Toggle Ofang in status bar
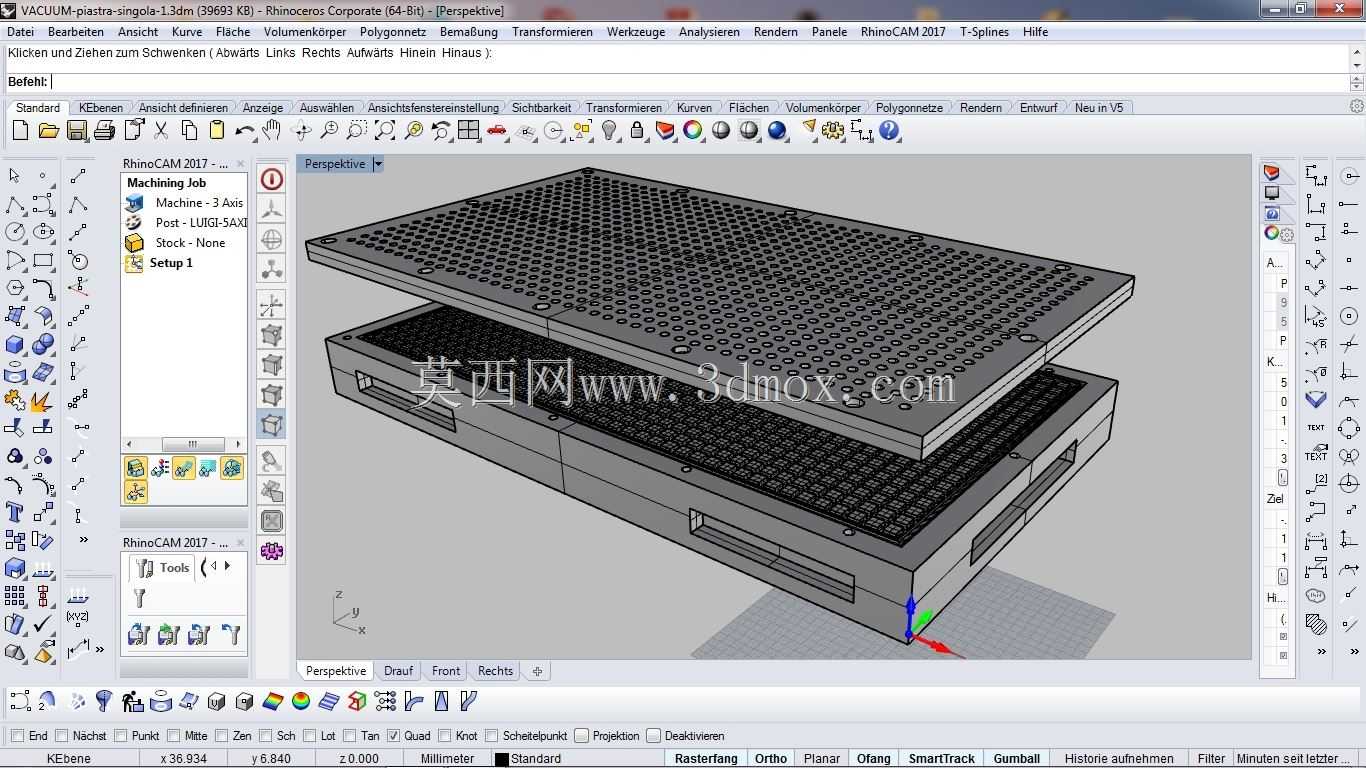 (873, 758)
